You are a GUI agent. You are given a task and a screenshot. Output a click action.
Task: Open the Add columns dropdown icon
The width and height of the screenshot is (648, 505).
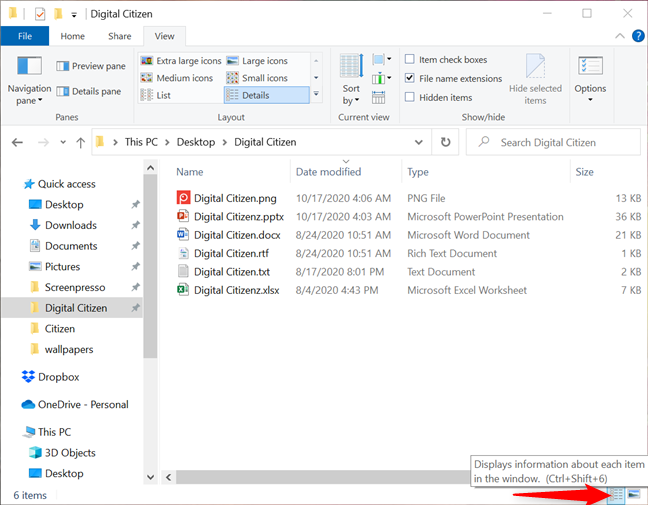coord(381,78)
